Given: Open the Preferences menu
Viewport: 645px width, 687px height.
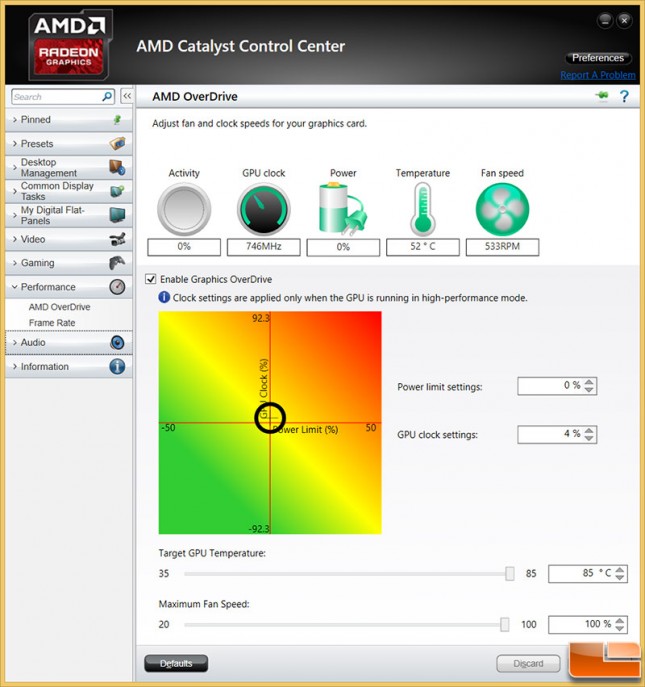Looking at the screenshot, I should [x=598, y=58].
